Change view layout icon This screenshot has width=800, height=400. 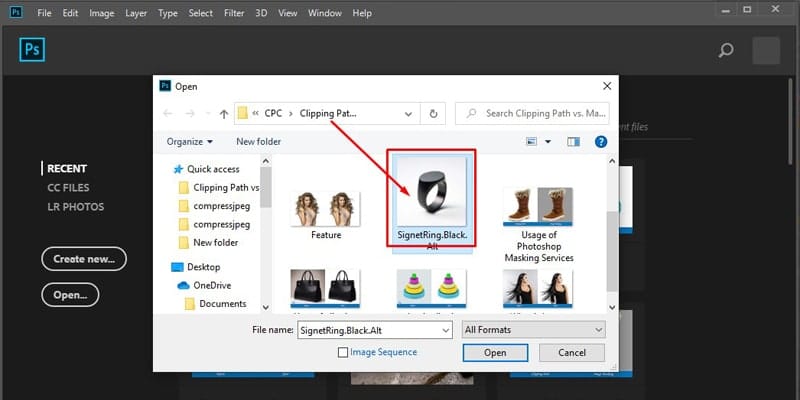[x=532, y=142]
